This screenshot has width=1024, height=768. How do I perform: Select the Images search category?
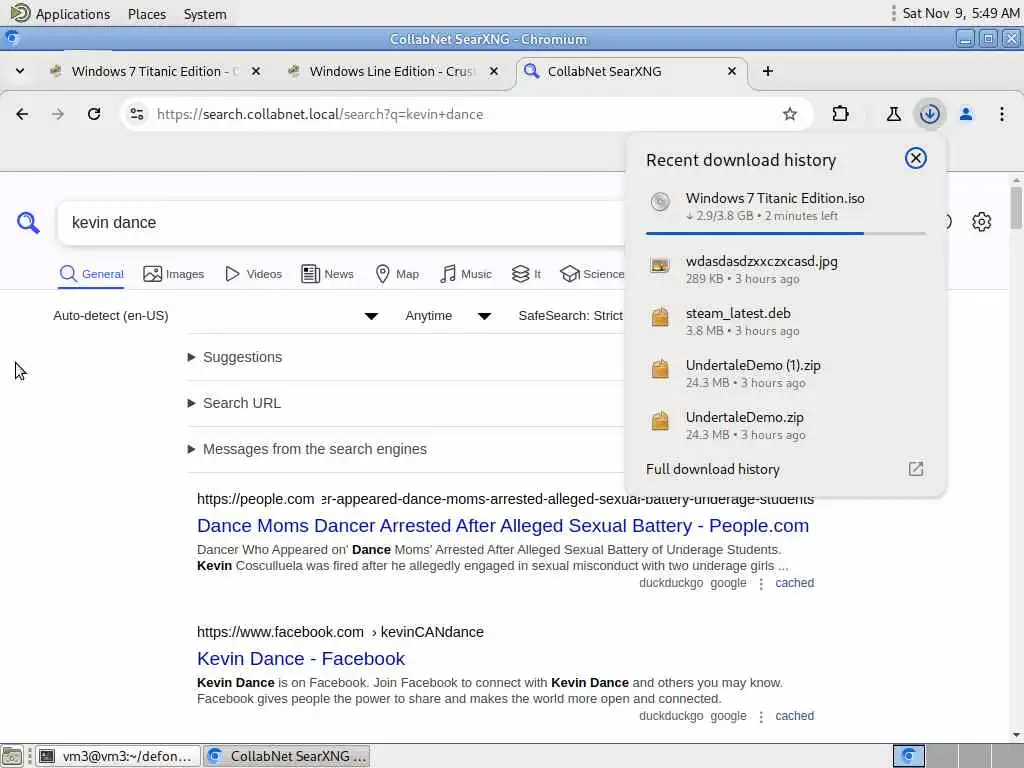click(x=174, y=274)
